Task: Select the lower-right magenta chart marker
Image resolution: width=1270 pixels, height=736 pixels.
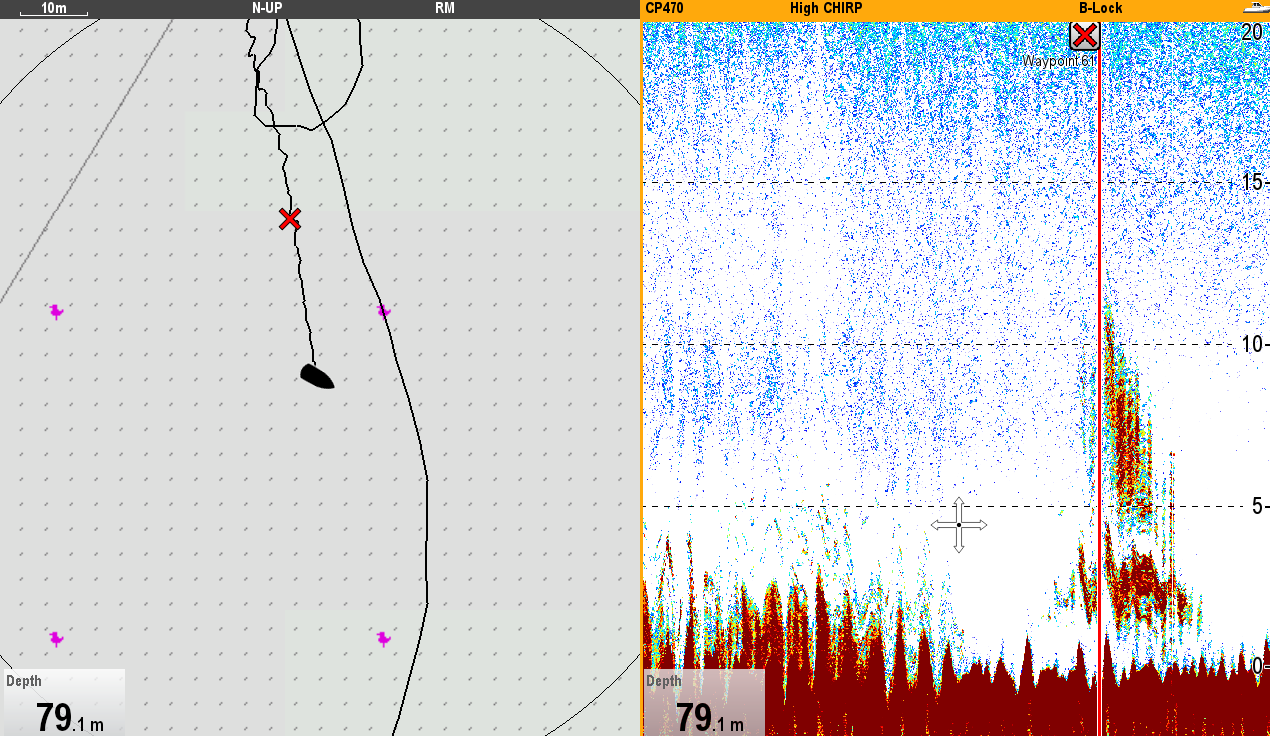Action: [383, 638]
